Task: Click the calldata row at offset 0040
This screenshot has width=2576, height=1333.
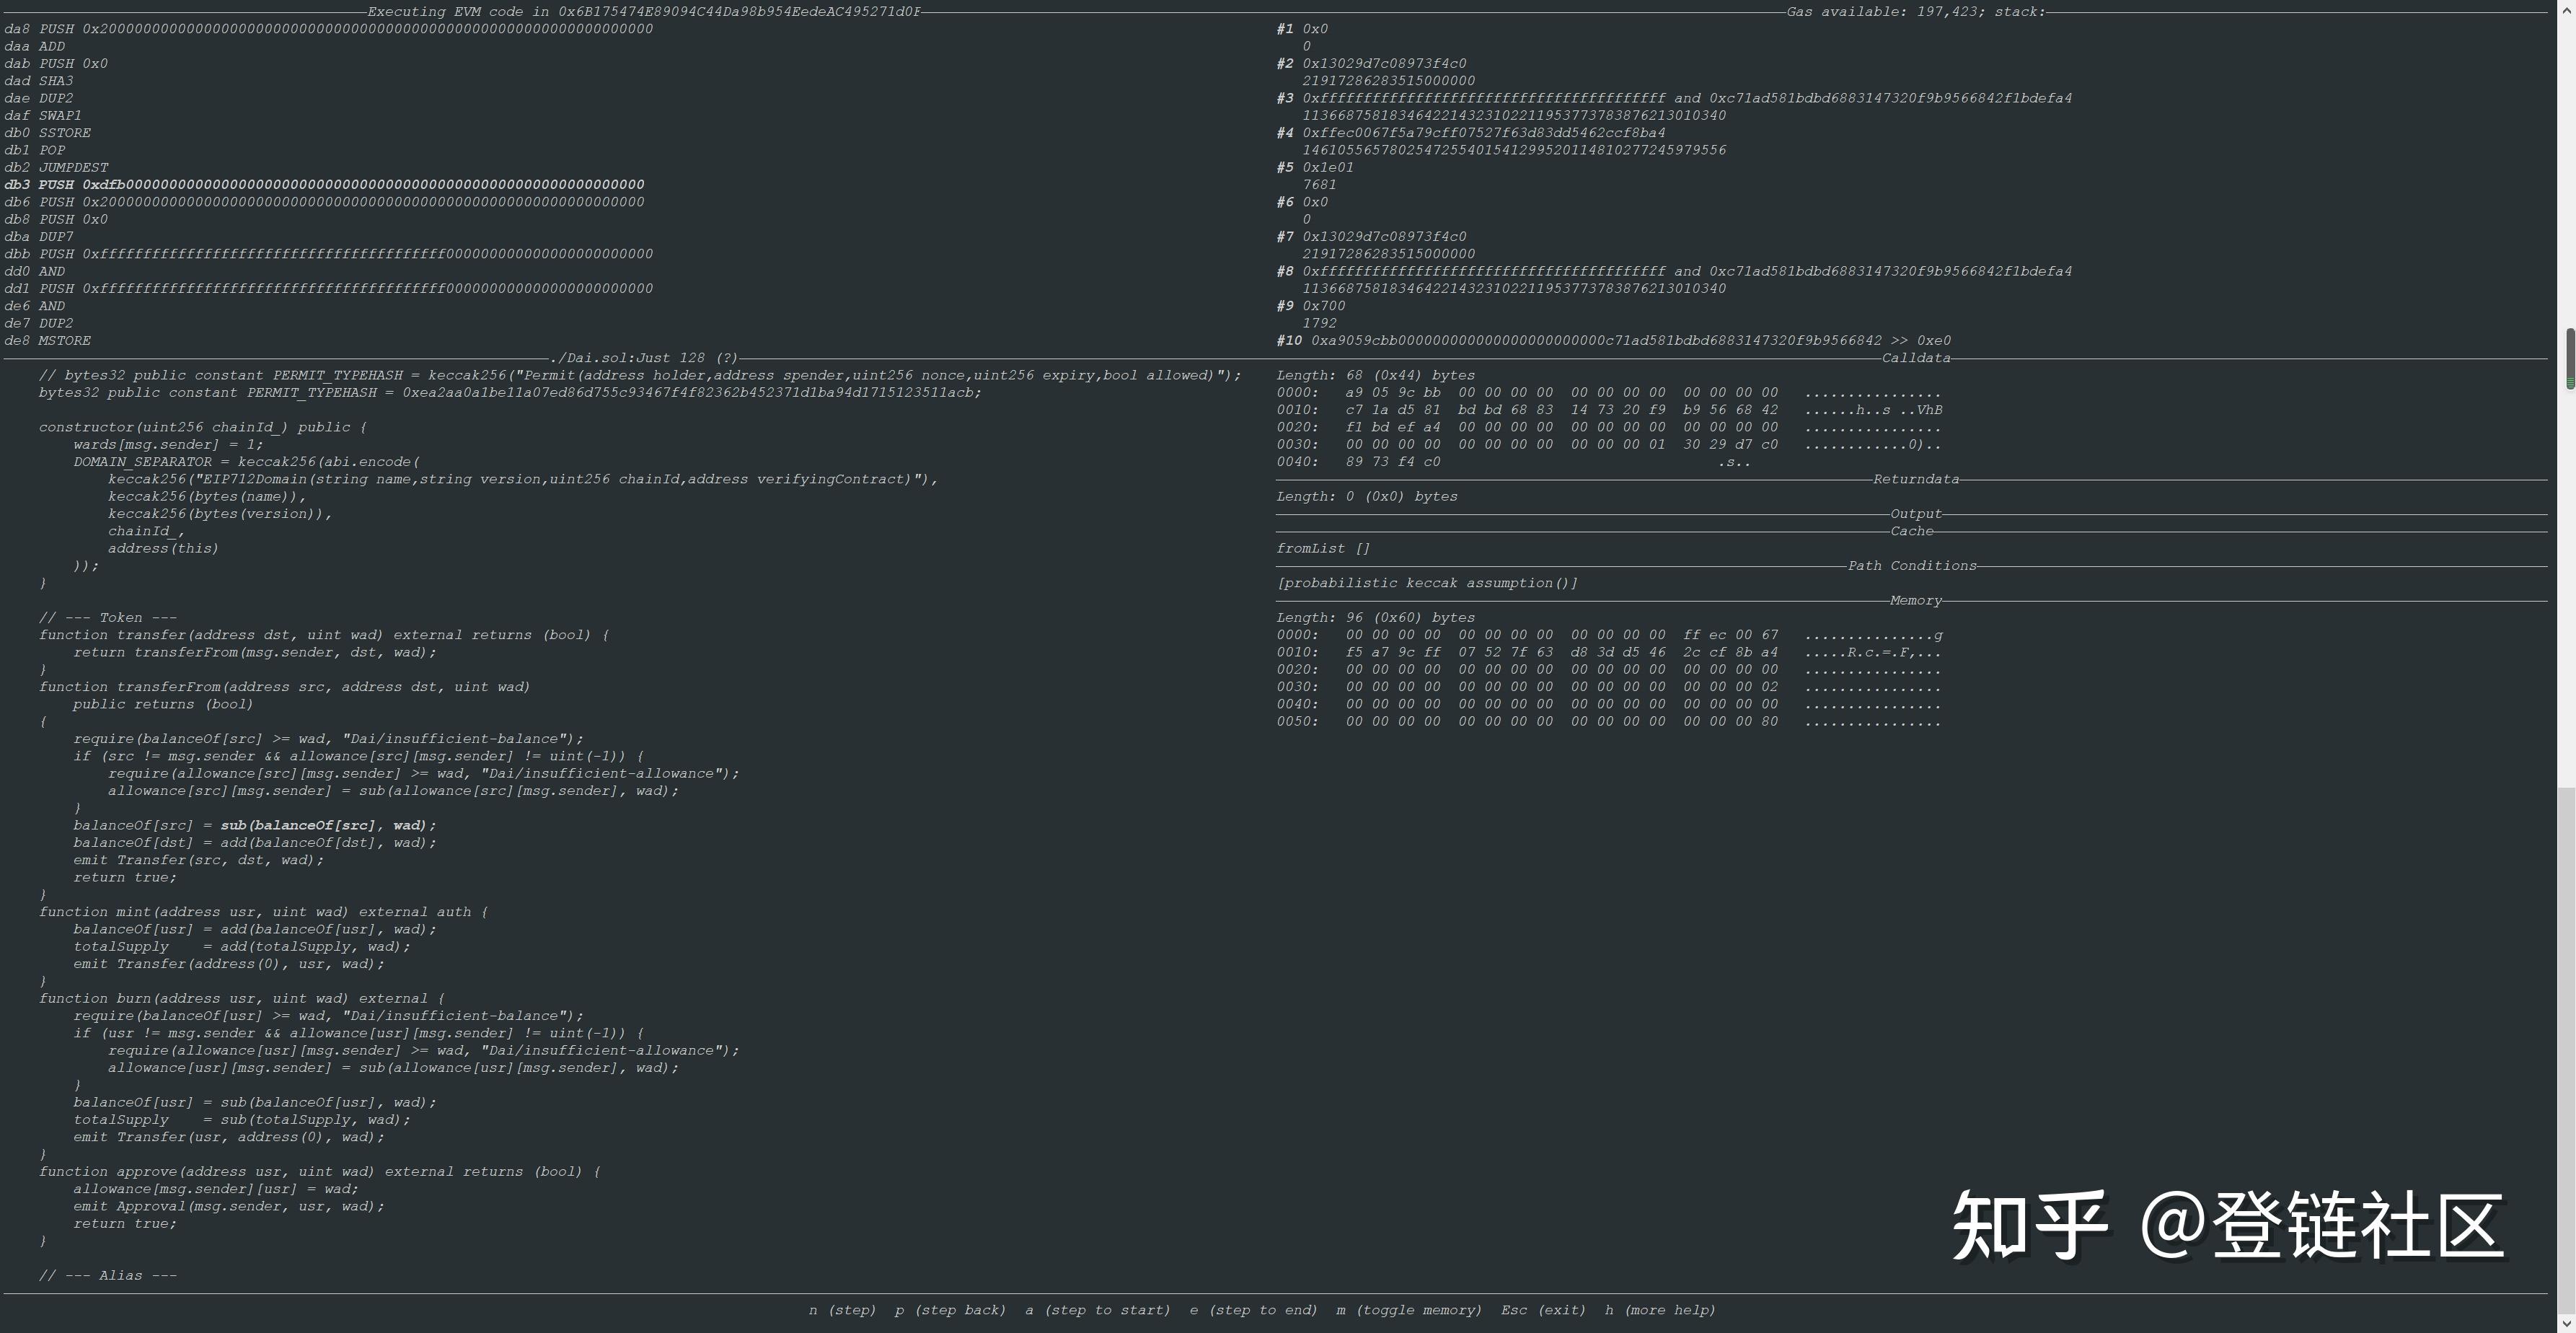Action: coord(1513,462)
